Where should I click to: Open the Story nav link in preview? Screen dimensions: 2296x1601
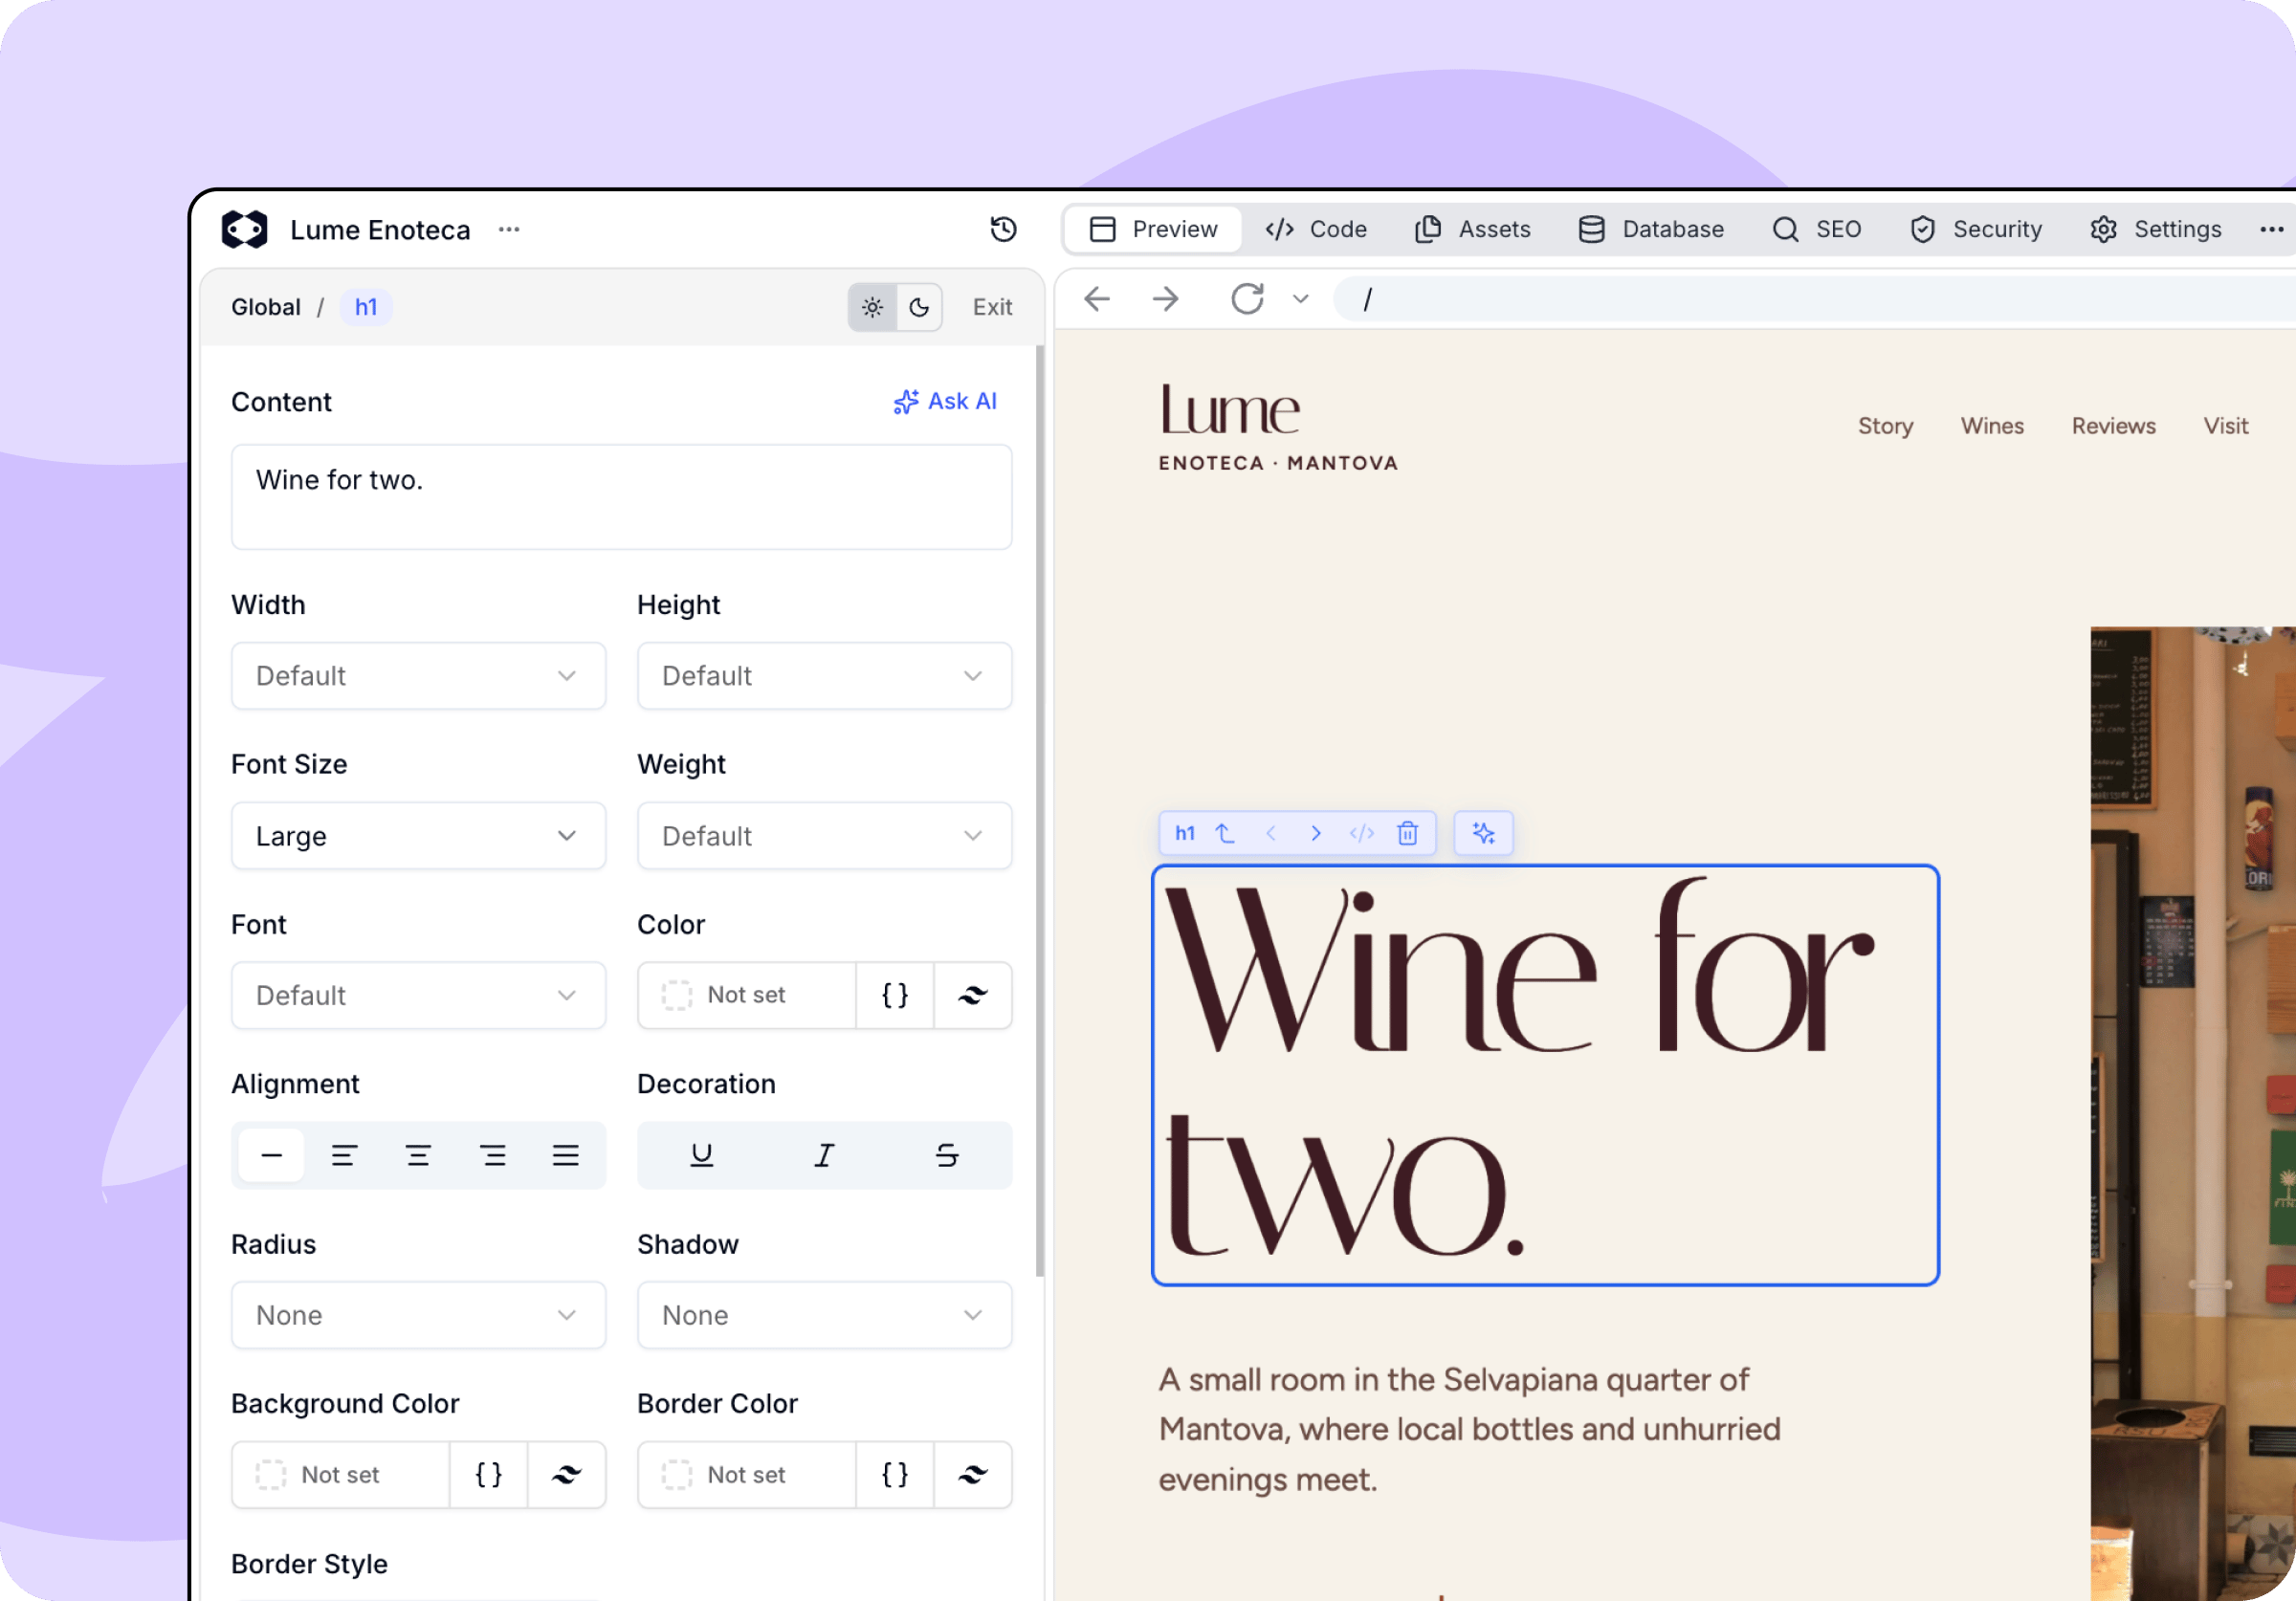1885,426
